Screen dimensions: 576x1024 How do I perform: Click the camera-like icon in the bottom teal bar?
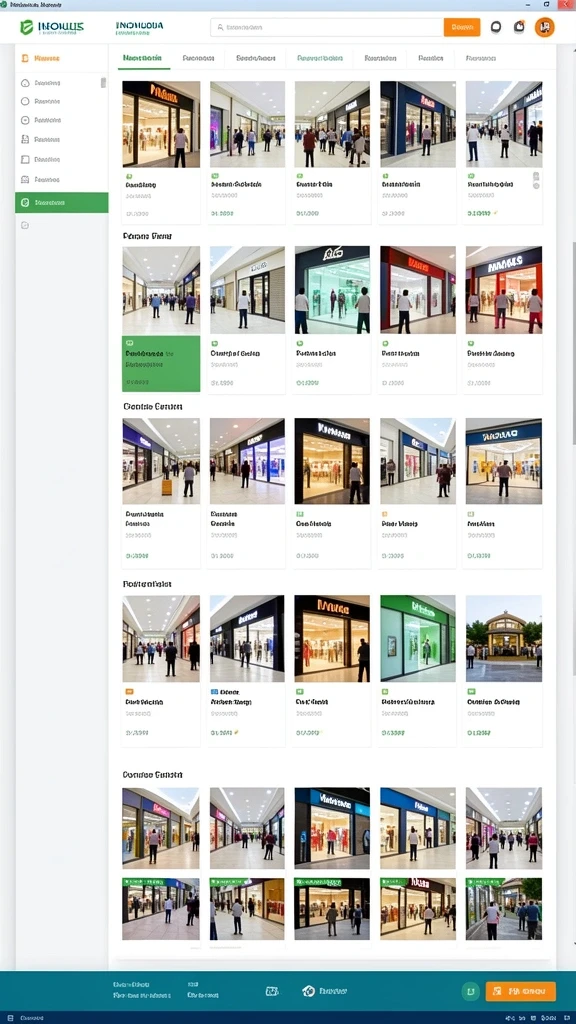[272, 991]
